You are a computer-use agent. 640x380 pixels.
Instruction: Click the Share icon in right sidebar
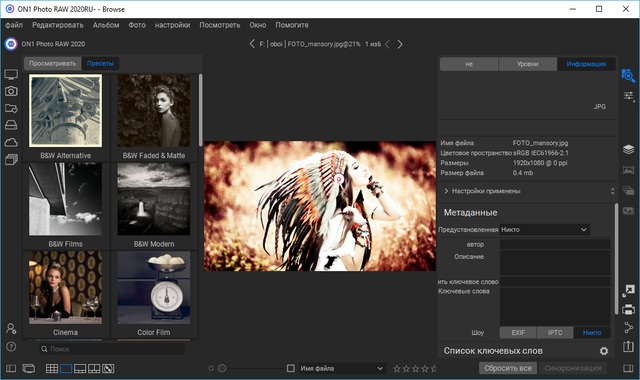click(628, 327)
